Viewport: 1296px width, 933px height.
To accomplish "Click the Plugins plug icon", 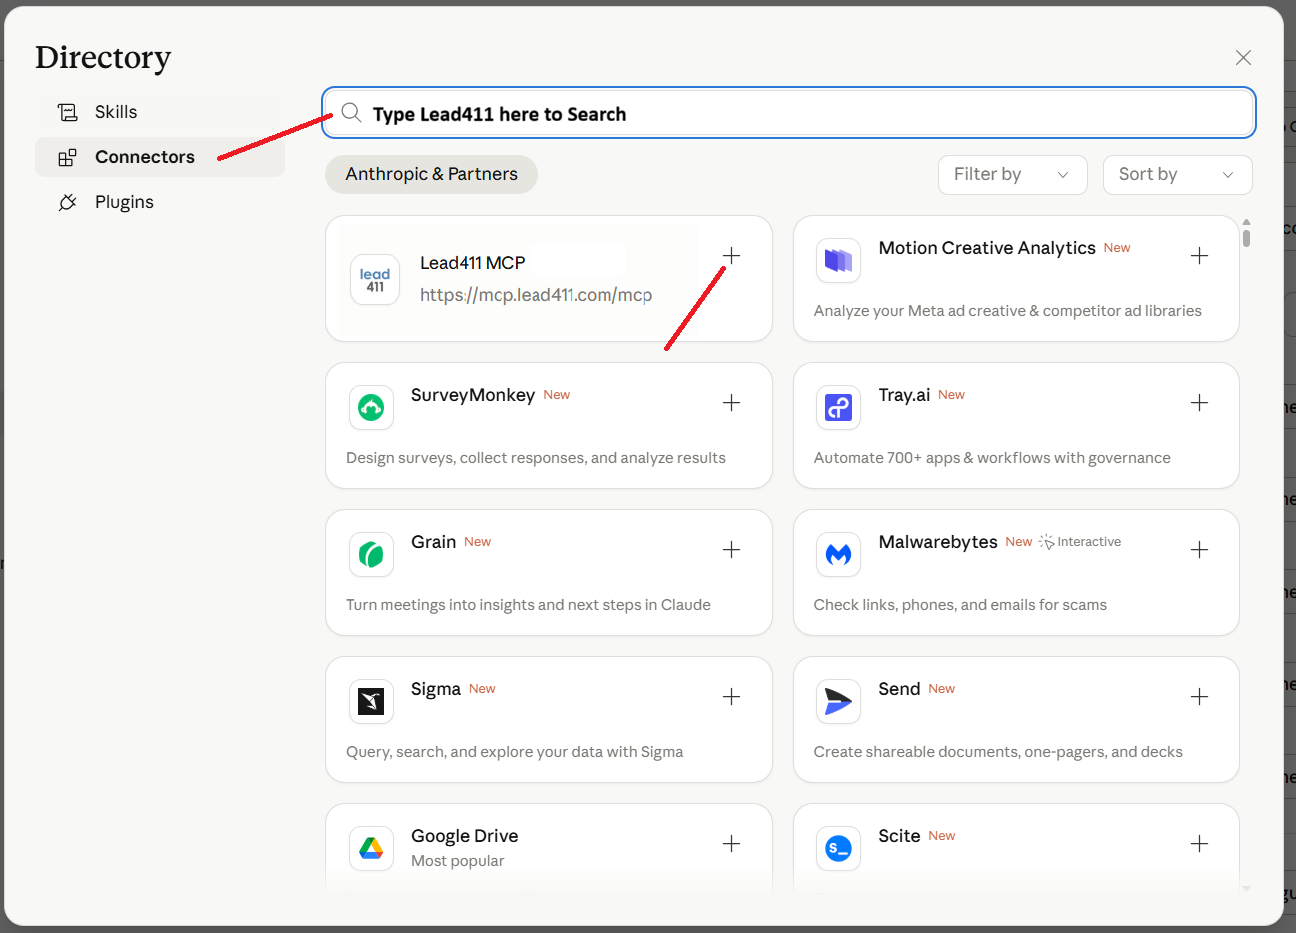I will coord(67,202).
